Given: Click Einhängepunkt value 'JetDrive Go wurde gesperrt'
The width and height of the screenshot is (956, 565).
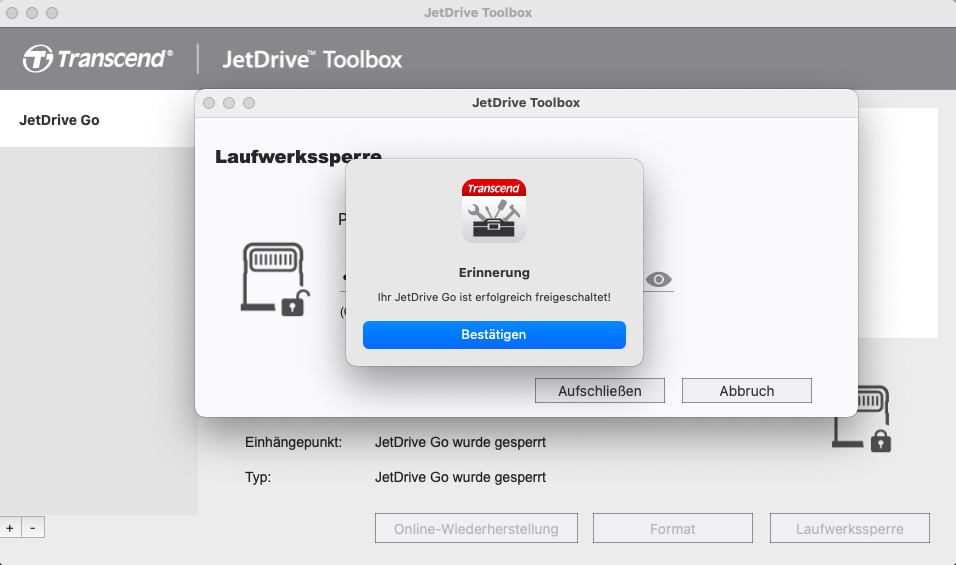Looking at the screenshot, I should 460,442.
